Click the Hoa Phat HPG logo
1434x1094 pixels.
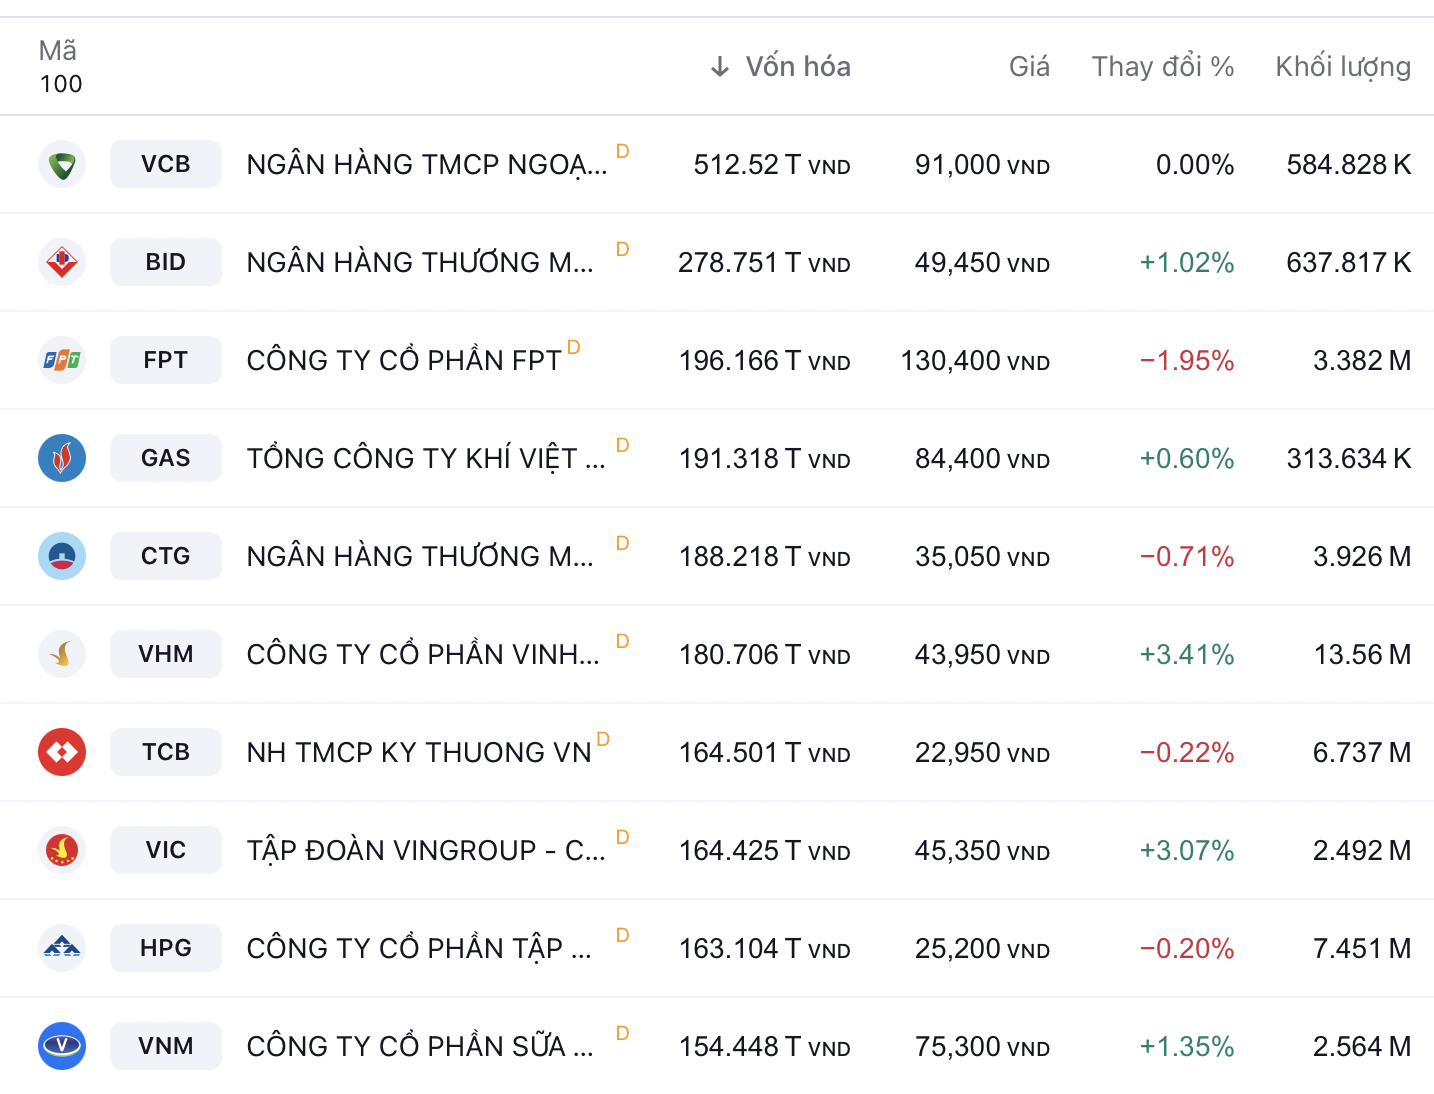point(62,948)
